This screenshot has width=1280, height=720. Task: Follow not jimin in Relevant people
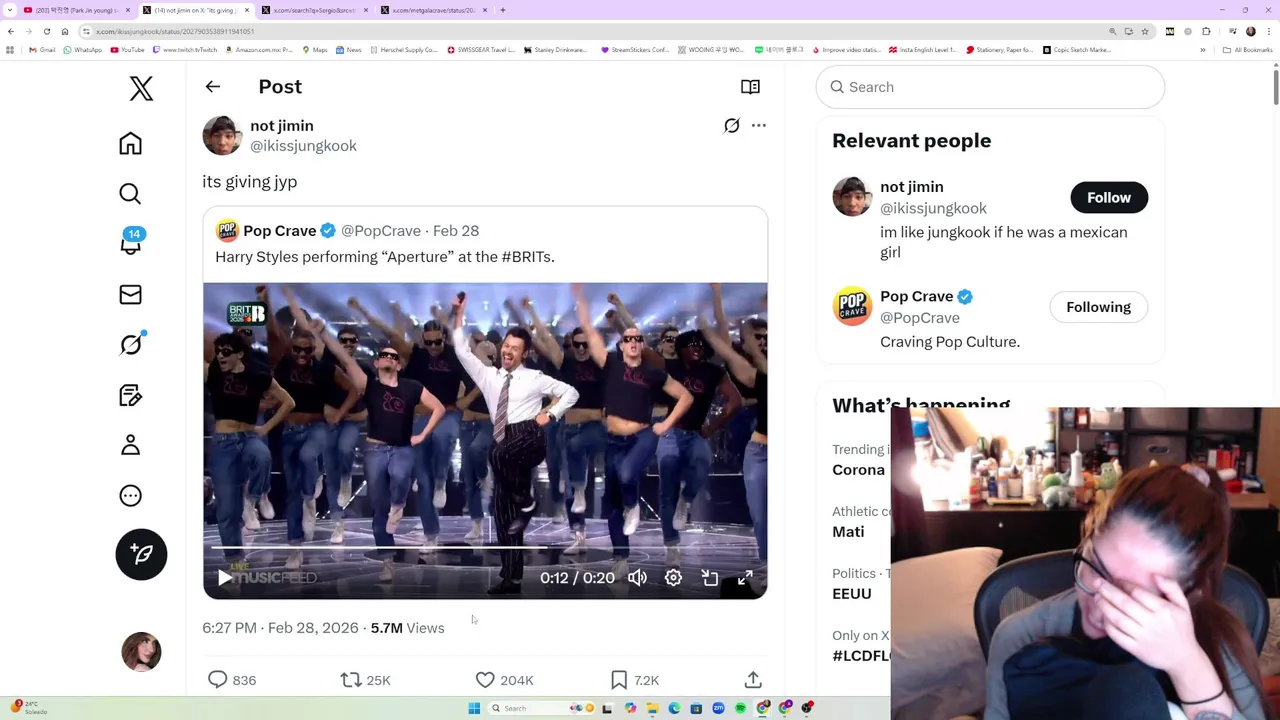[x=1109, y=198]
